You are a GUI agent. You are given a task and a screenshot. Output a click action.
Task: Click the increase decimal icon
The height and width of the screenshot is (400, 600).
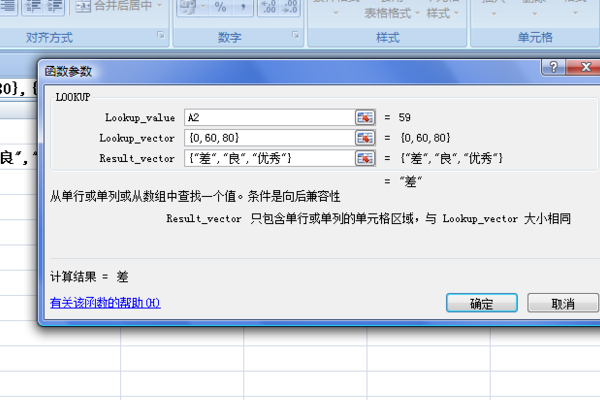point(269,7)
